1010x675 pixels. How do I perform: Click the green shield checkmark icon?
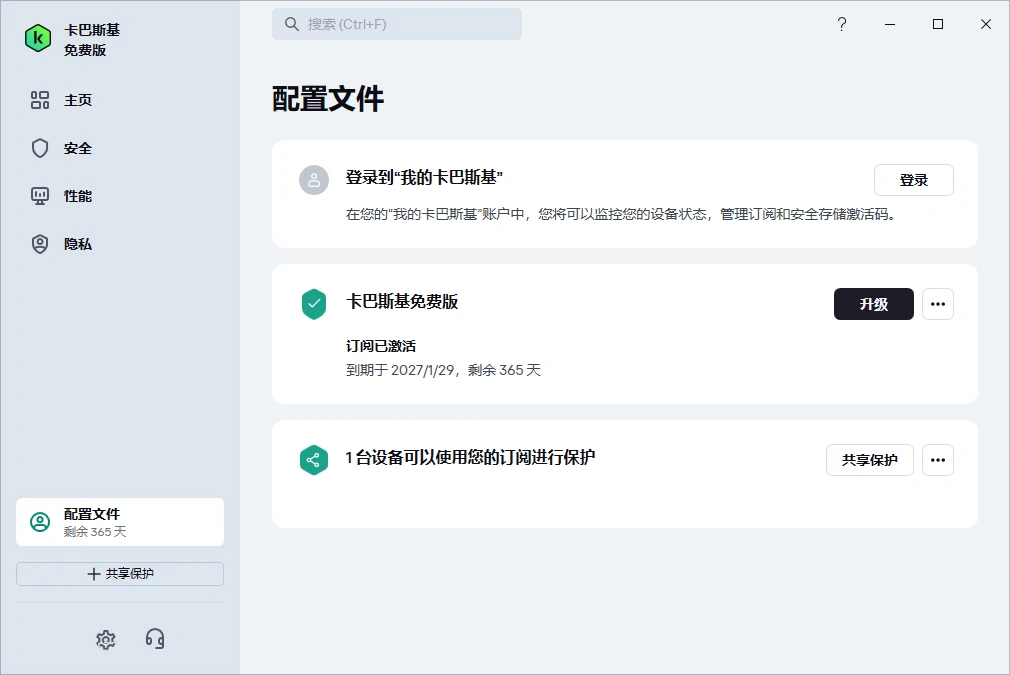tap(314, 304)
